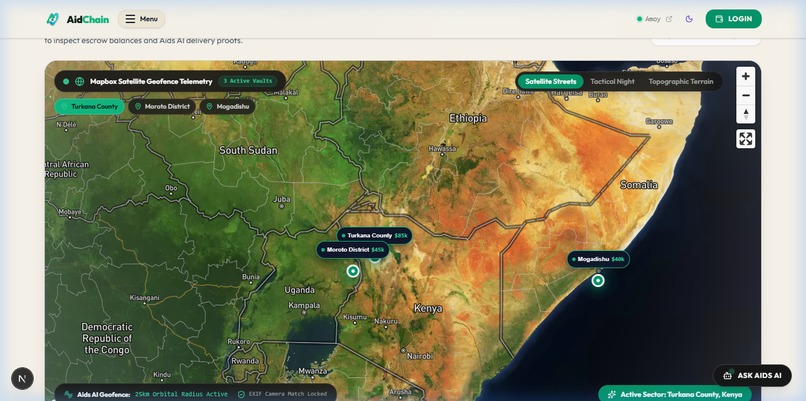Click the AidChain logo icon
Image resolution: width=806 pixels, height=401 pixels.
click(52, 19)
